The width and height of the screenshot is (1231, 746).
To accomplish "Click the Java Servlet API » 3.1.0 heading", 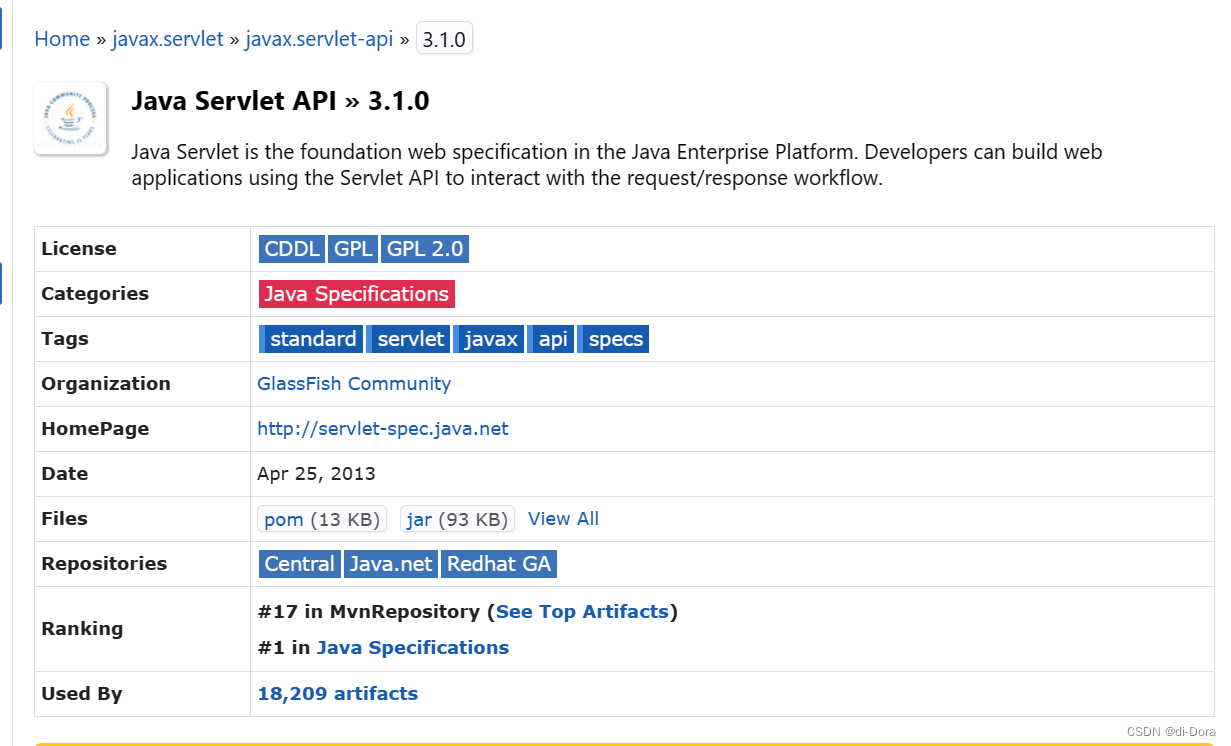I will click(280, 101).
